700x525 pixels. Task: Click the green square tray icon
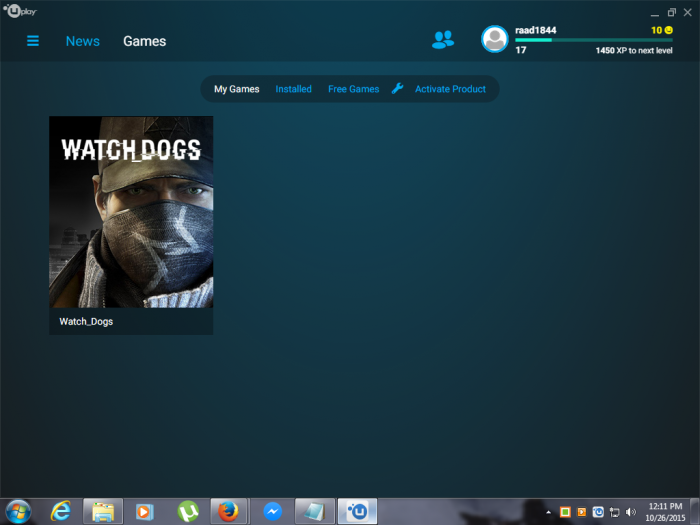[565, 512]
